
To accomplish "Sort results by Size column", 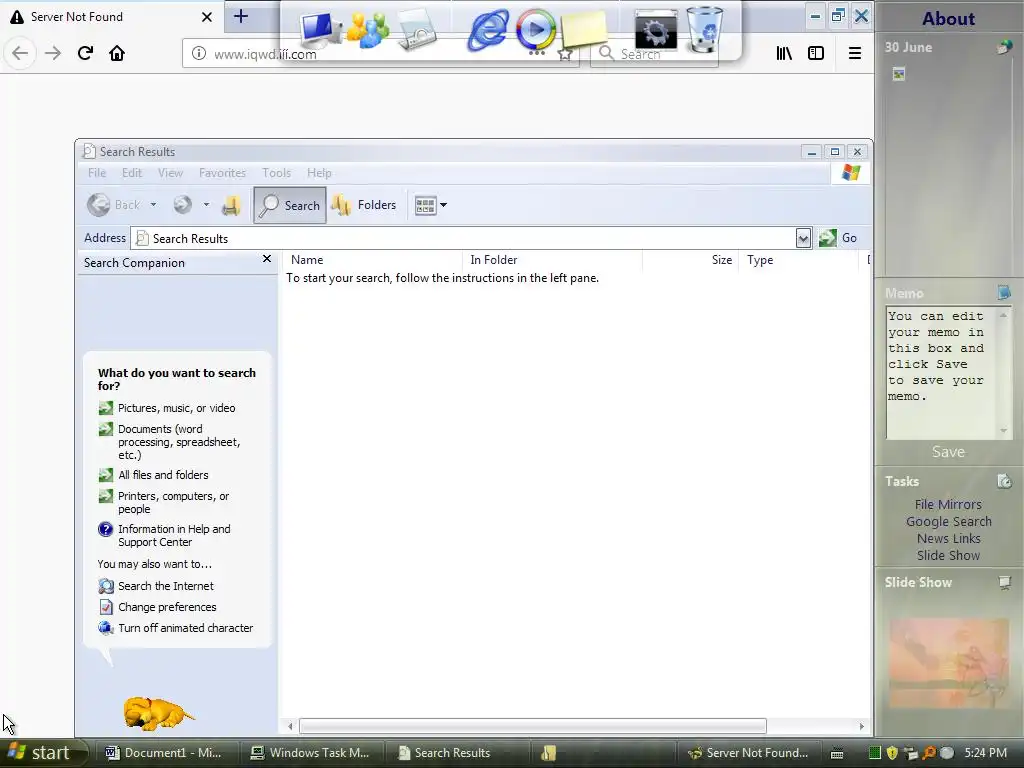I will coord(690,260).
